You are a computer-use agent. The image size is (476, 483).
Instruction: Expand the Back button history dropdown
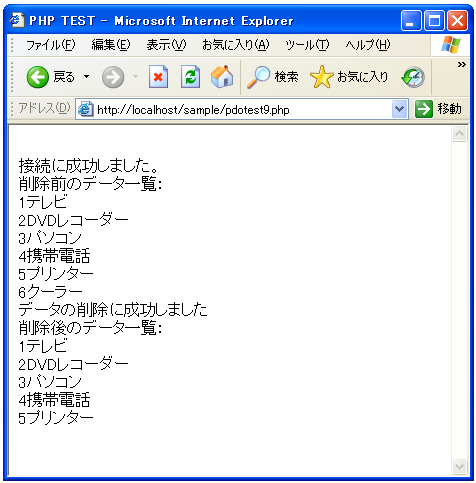tap(86, 77)
